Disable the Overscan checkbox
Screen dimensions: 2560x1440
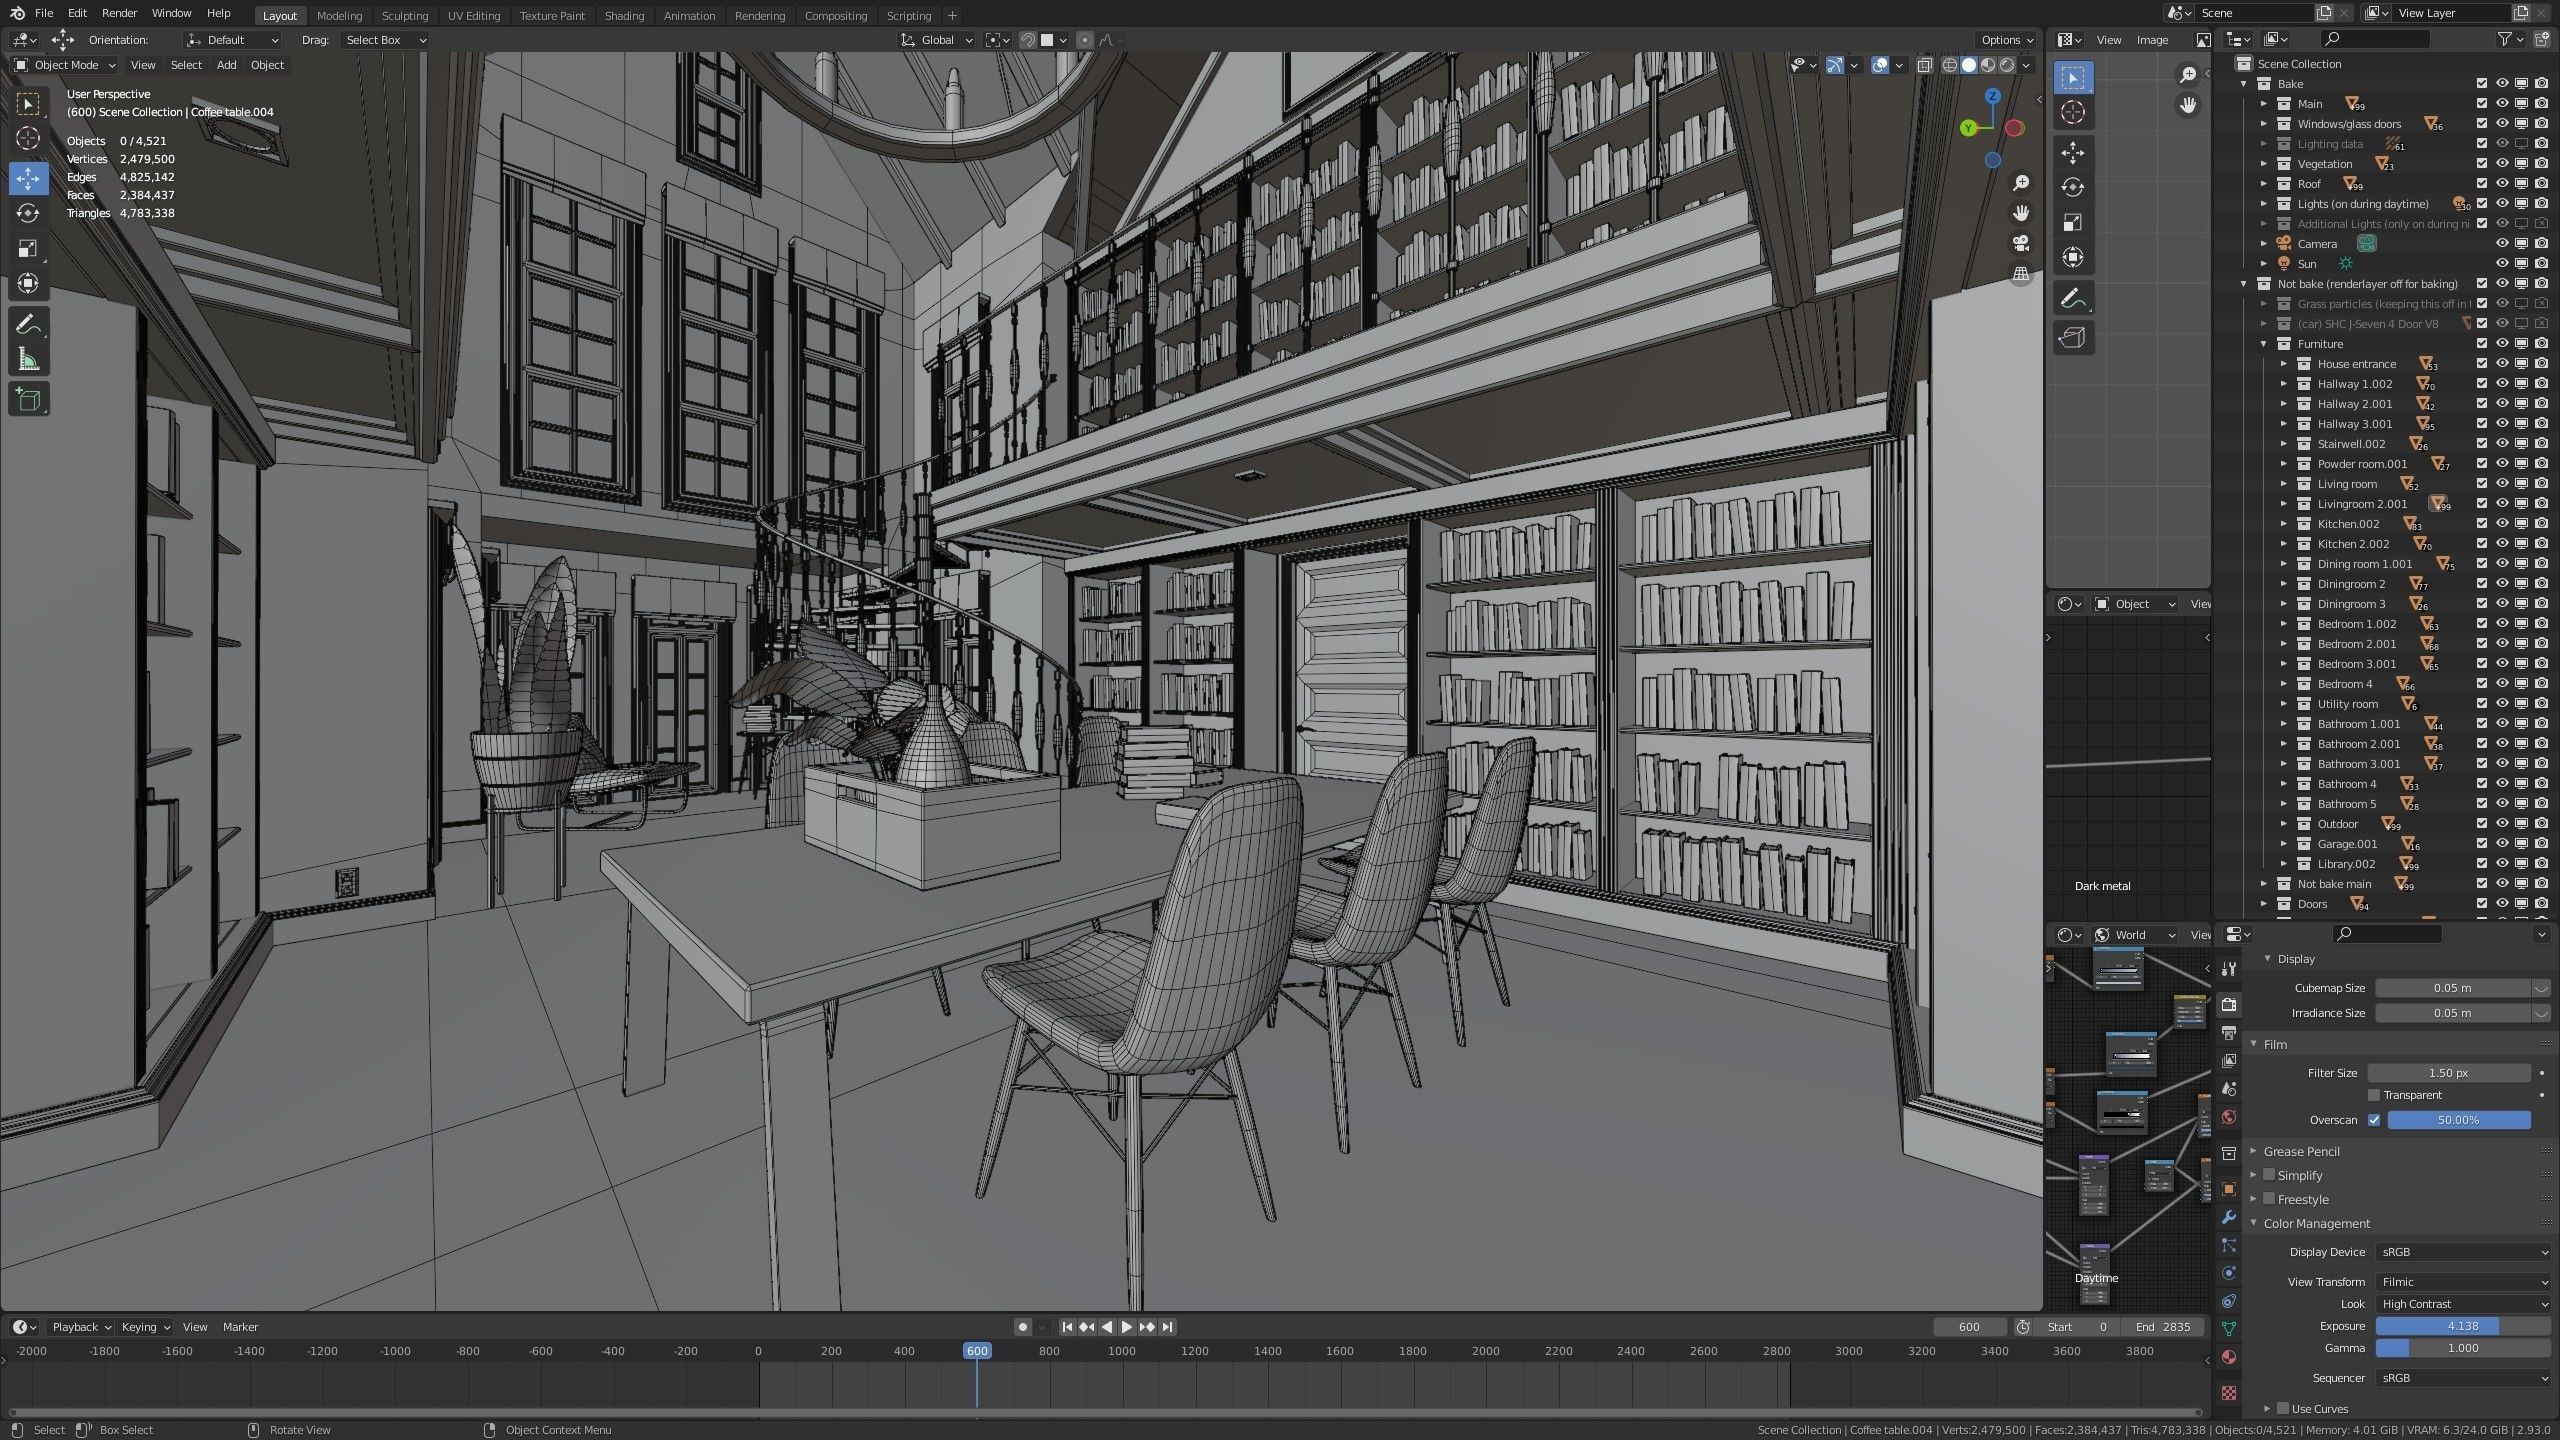coord(2374,1120)
